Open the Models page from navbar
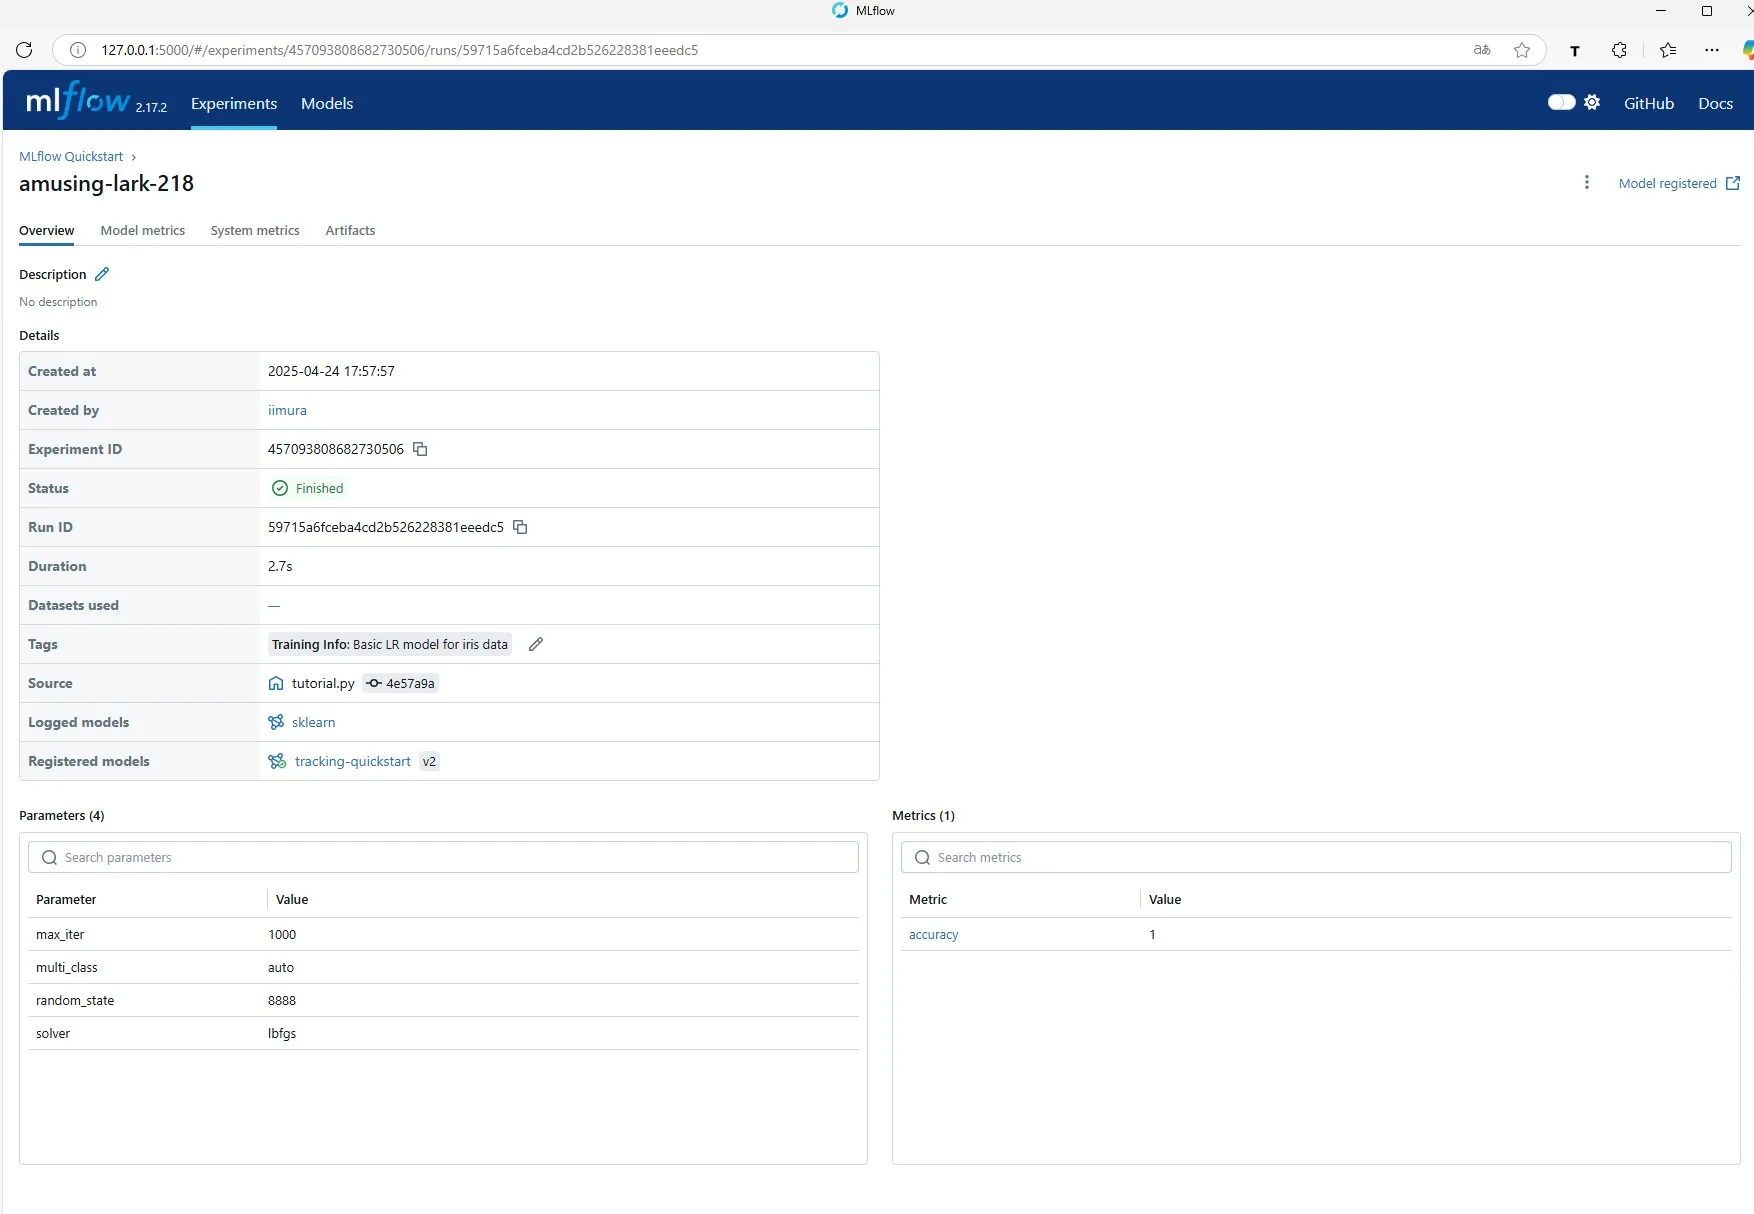 click(x=326, y=103)
